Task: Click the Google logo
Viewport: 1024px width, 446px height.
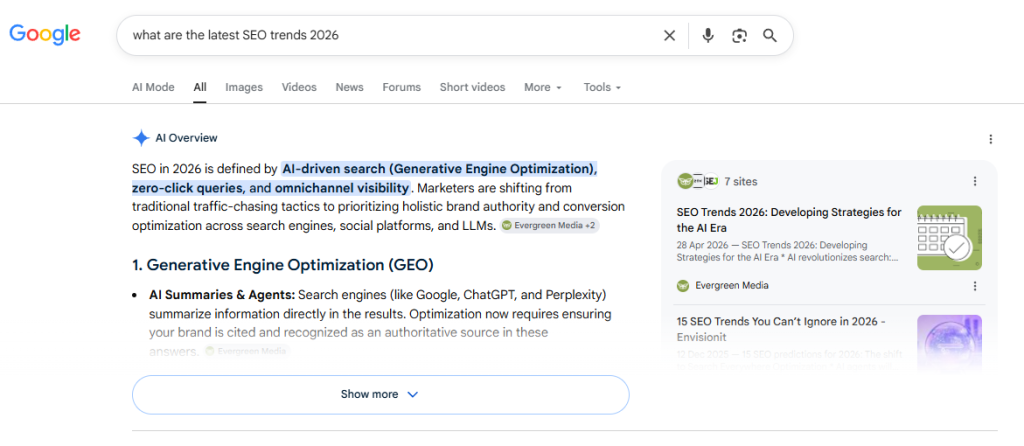Action: 44,34
